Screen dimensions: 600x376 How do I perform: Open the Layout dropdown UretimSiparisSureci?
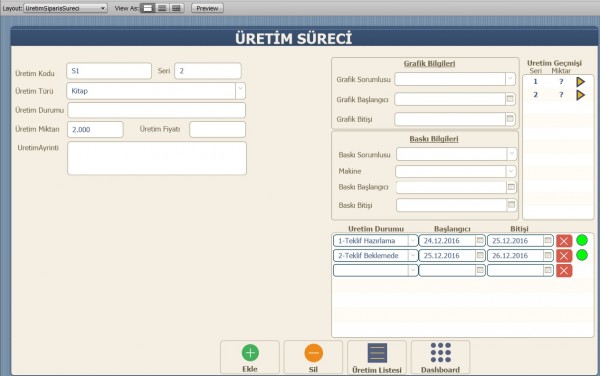pos(65,8)
